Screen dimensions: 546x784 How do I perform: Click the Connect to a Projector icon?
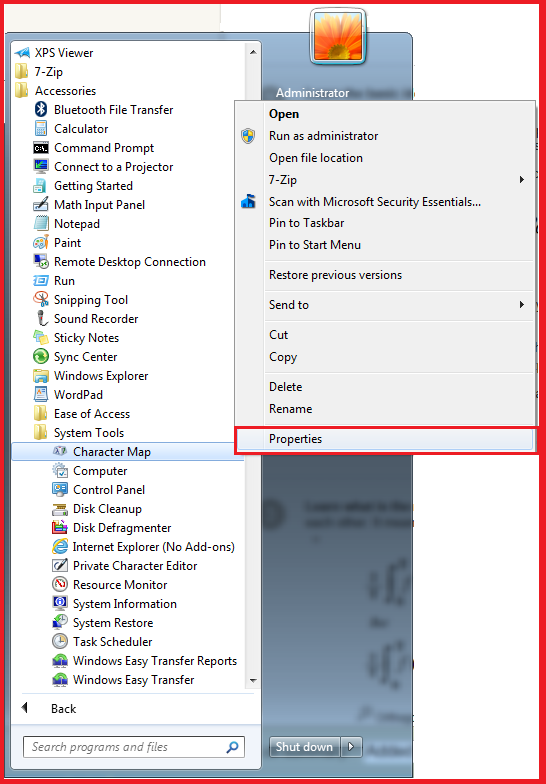coord(41,166)
